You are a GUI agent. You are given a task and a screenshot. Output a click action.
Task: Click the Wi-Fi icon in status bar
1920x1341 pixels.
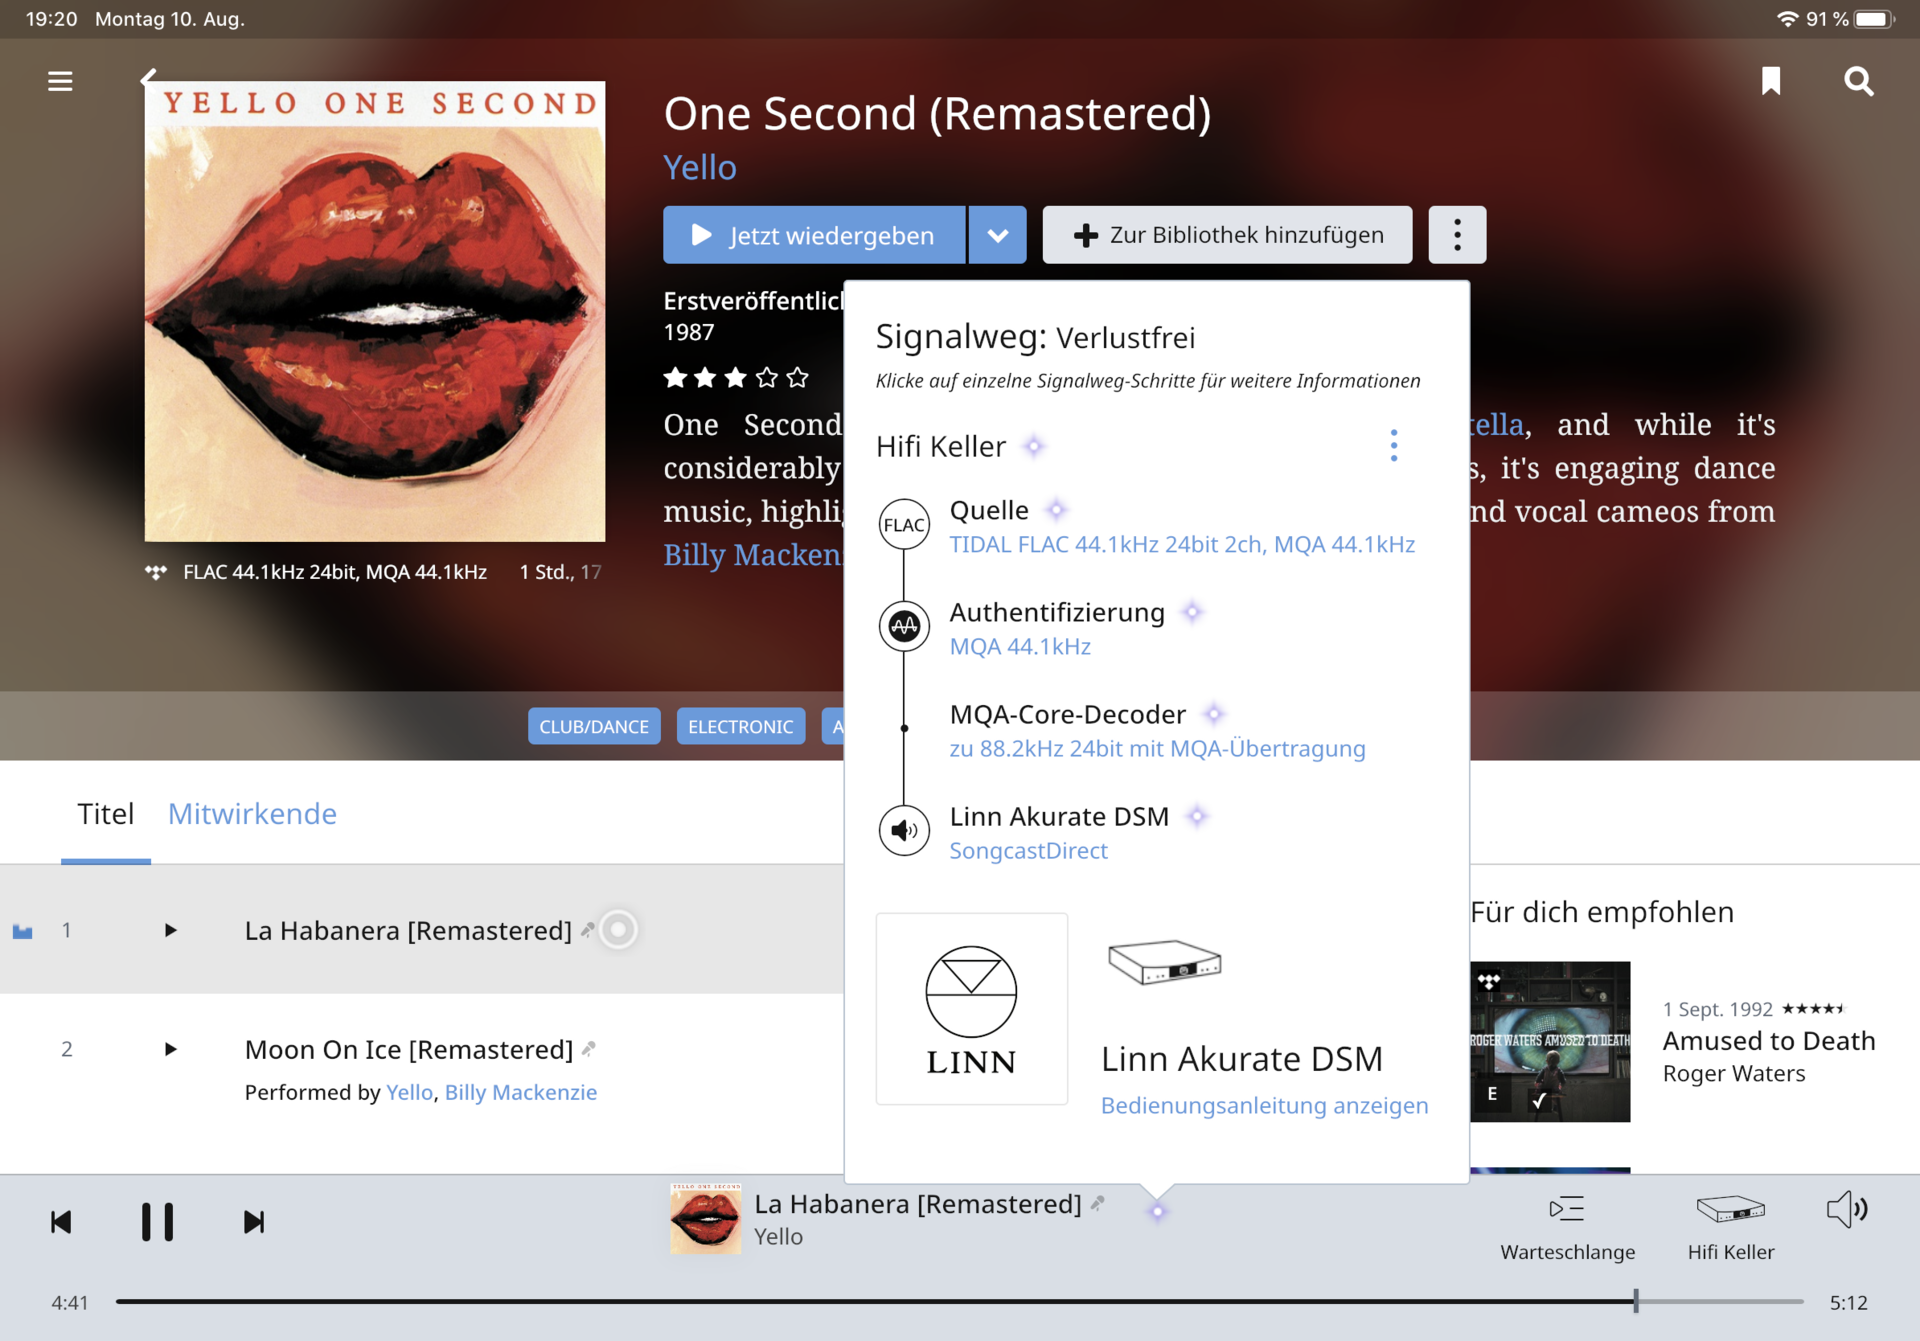pyautogui.click(x=1787, y=19)
